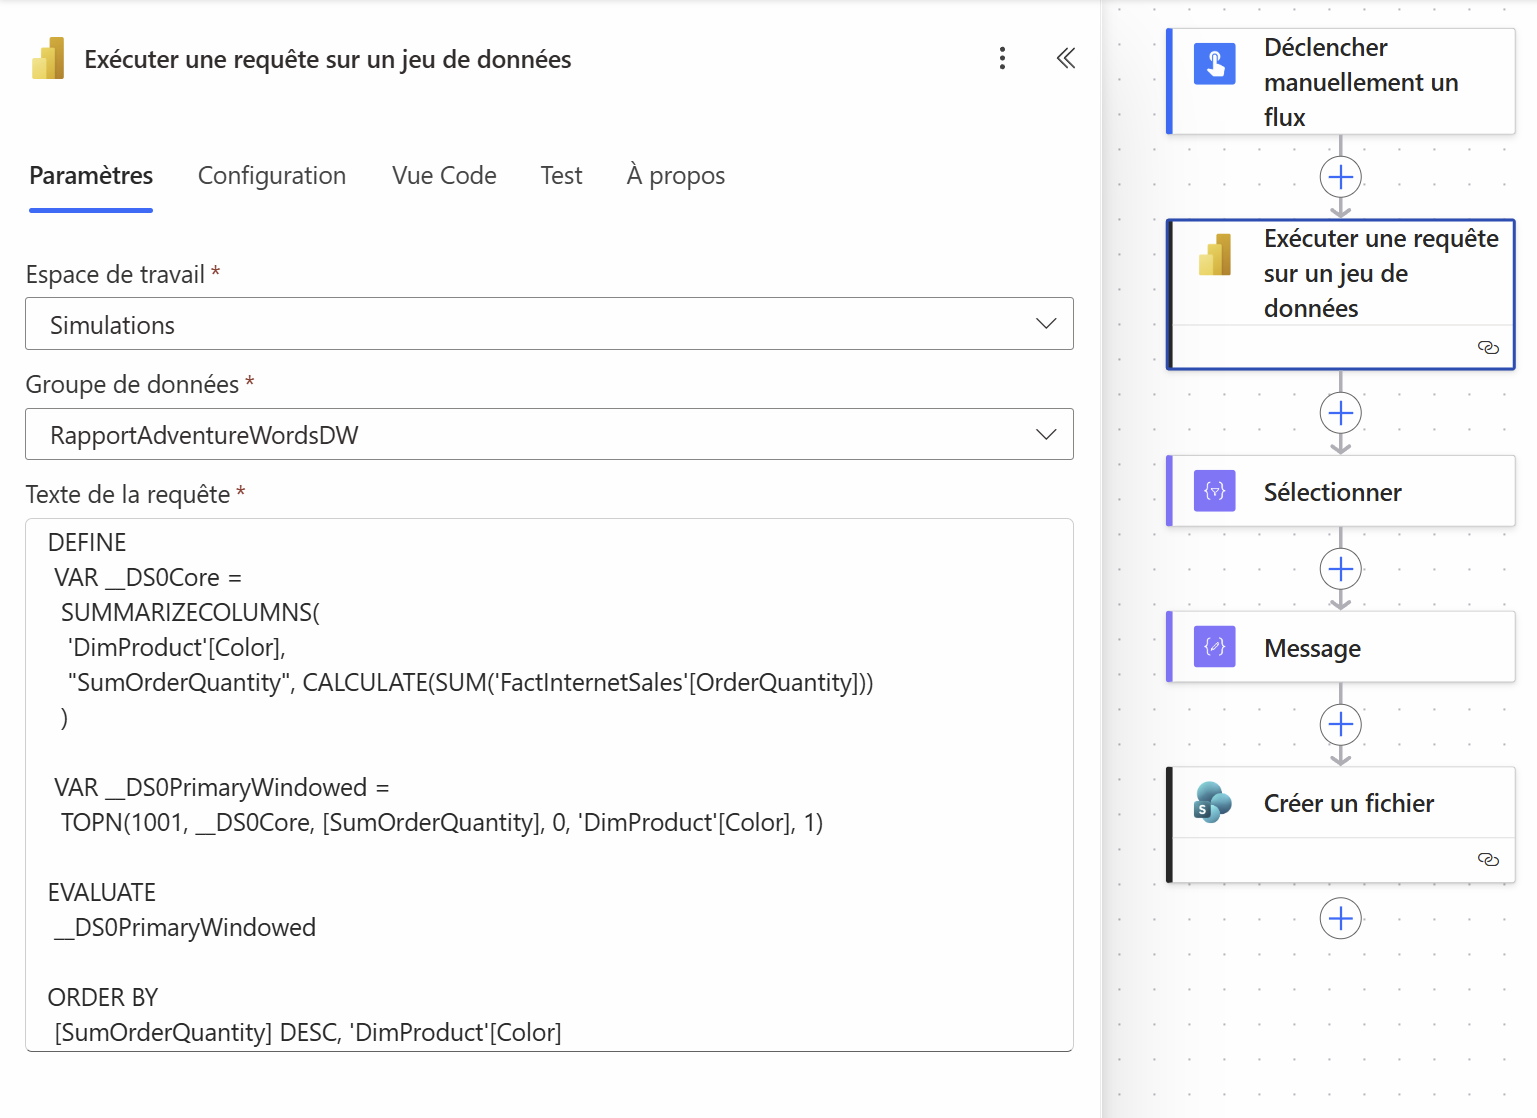Viewport: 1537px width, 1118px height.
Task: Open the Test tab
Action: 561,176
